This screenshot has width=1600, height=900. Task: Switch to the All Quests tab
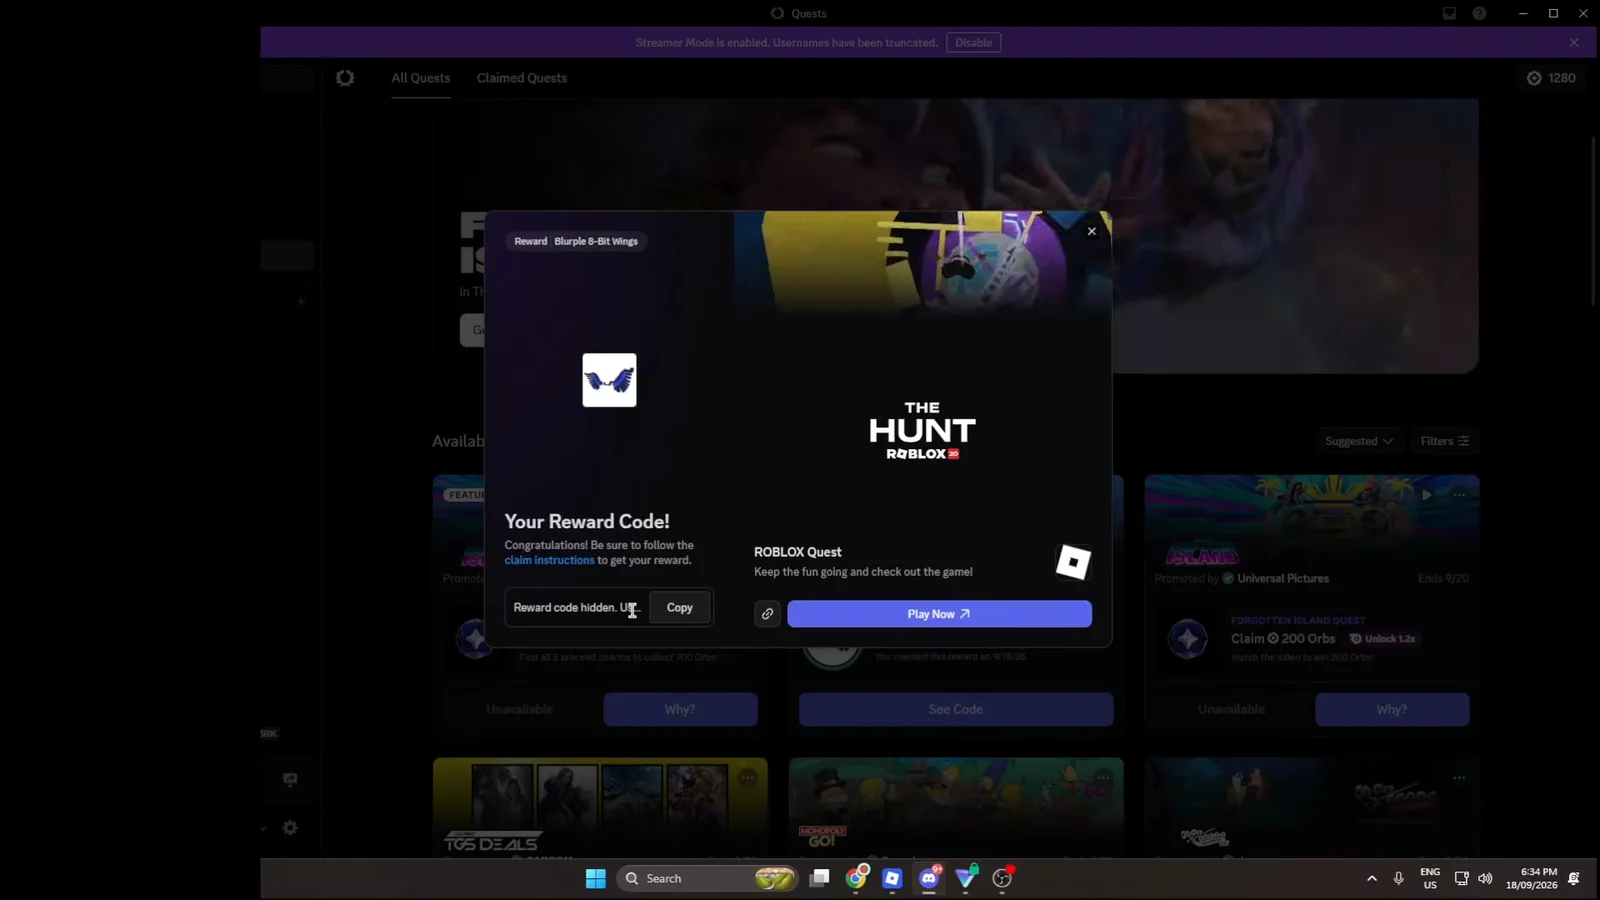(420, 78)
